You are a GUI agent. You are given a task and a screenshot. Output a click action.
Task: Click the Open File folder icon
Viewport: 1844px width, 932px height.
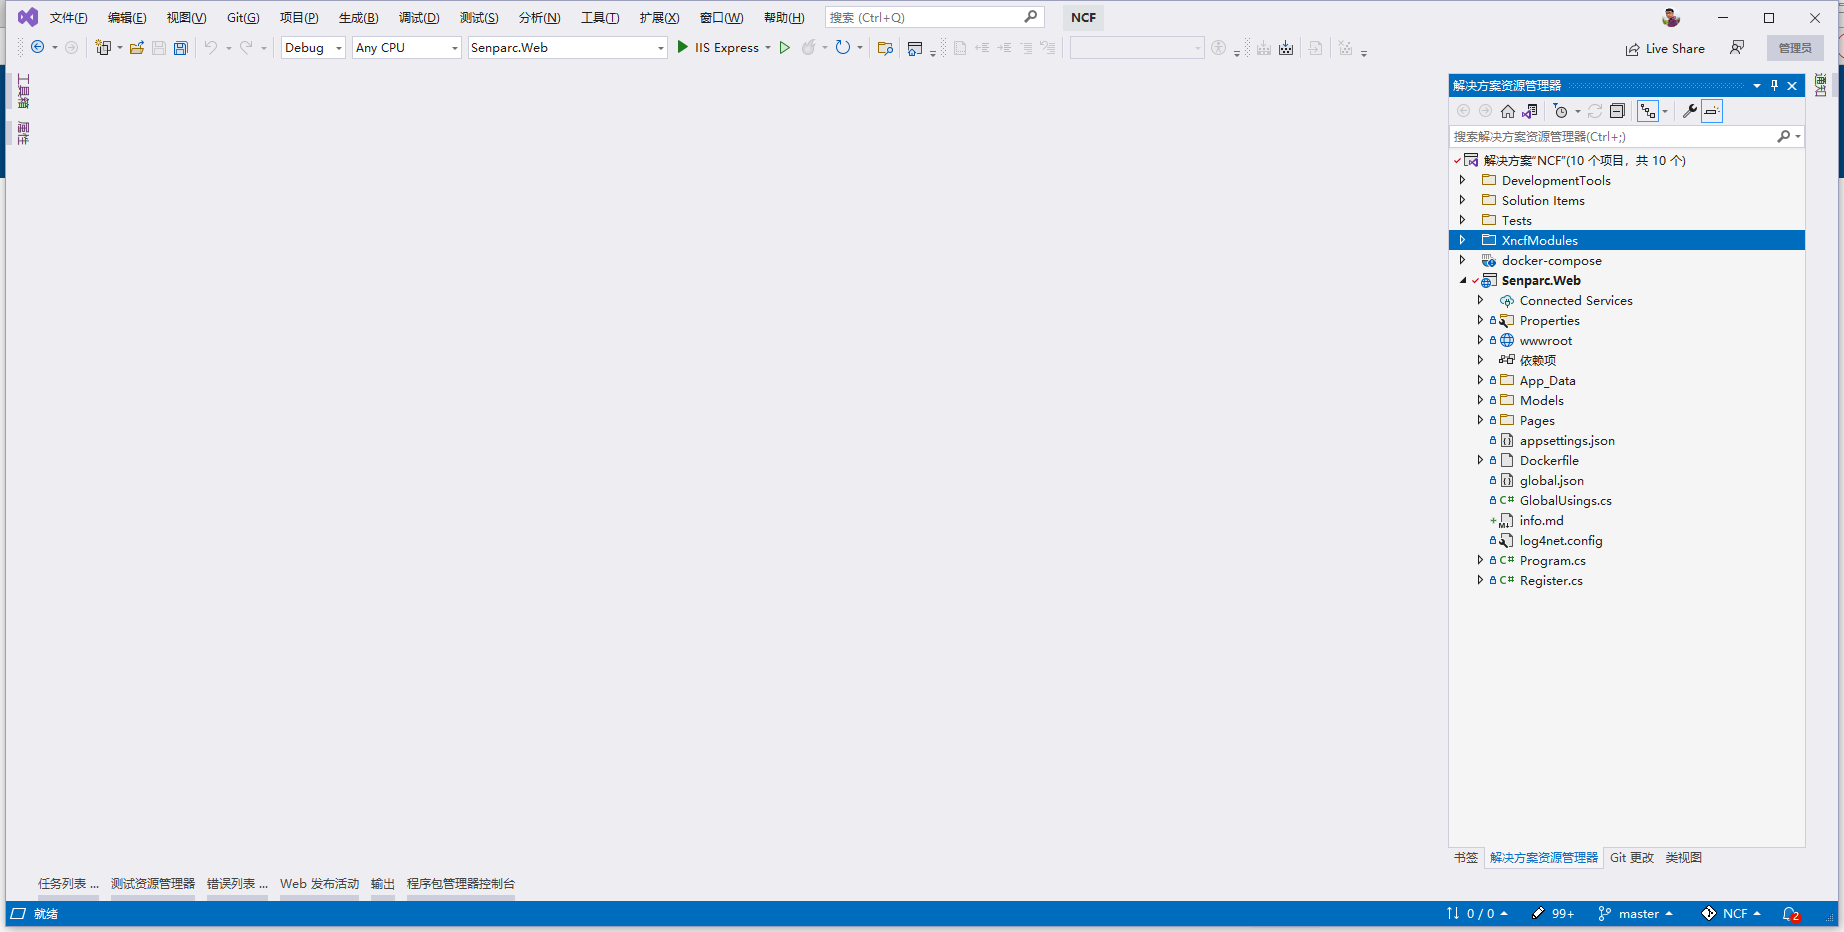coord(137,47)
